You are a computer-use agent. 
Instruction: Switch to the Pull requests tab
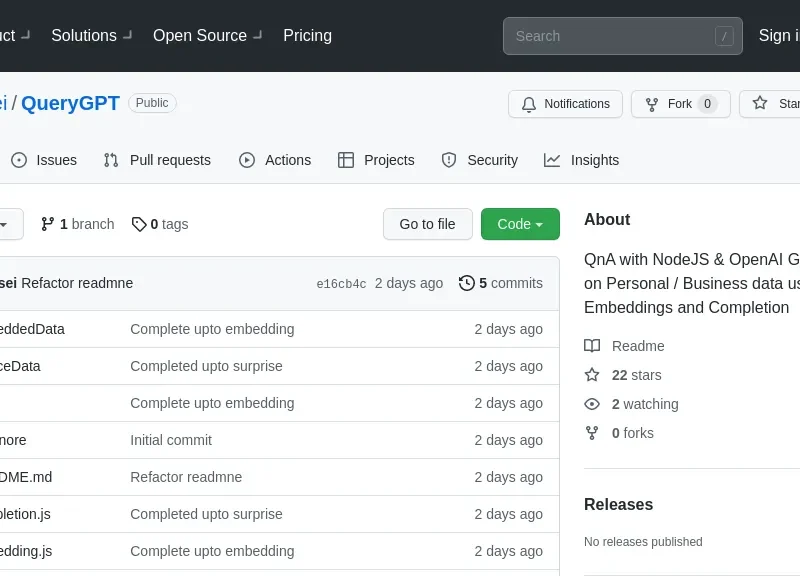[x=157, y=160]
